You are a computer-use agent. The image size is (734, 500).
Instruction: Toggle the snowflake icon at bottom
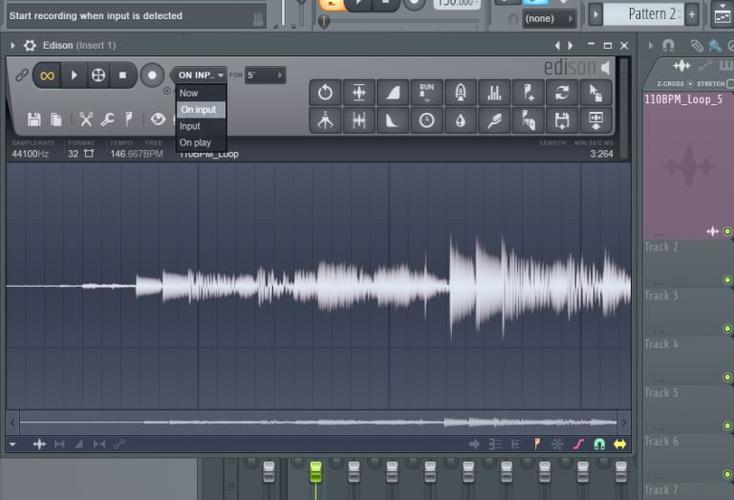pyautogui.click(x=558, y=444)
